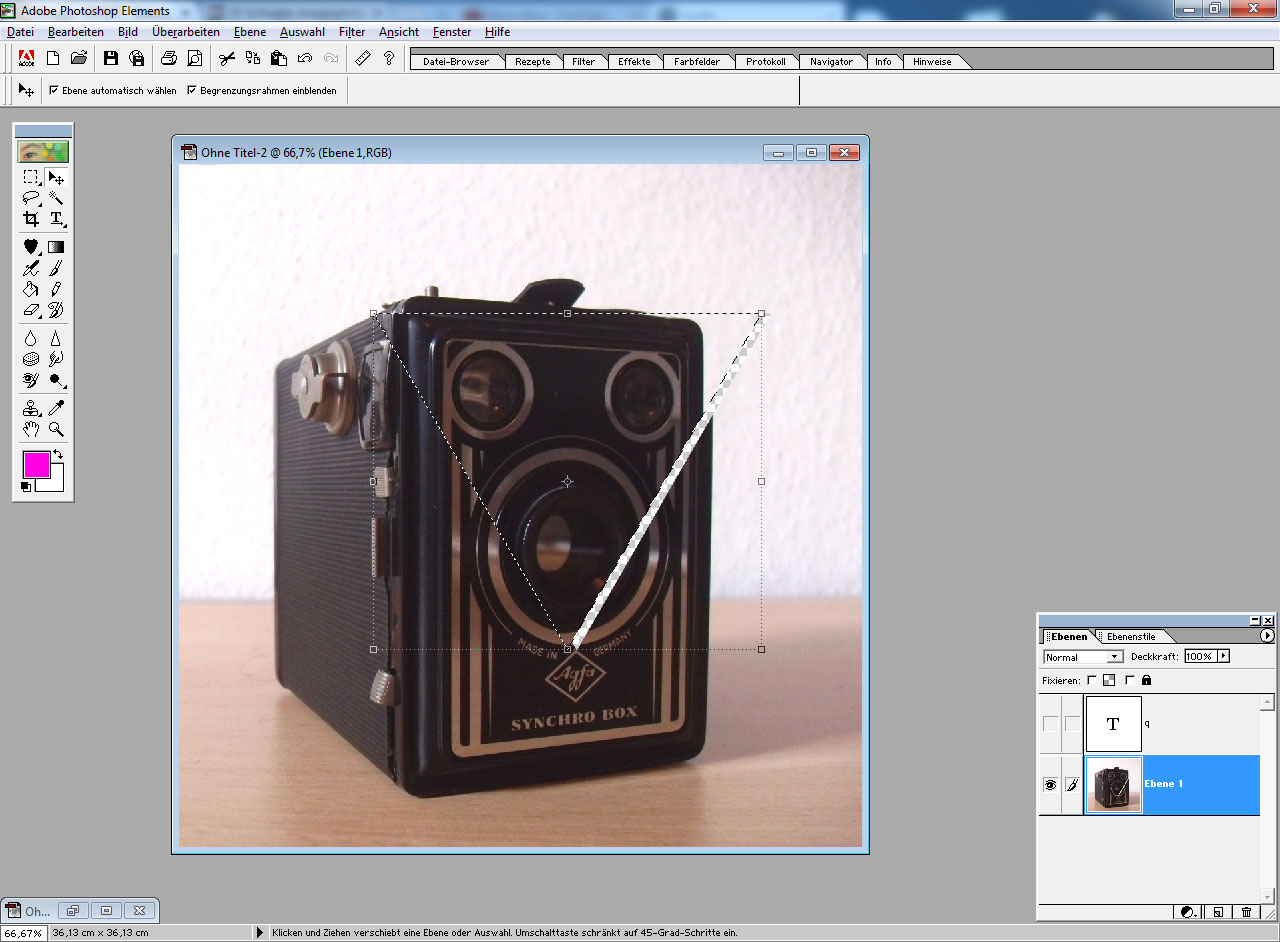The image size is (1280, 942).
Task: Click the trash icon in Ebenen panel
Action: pyautogui.click(x=1246, y=912)
